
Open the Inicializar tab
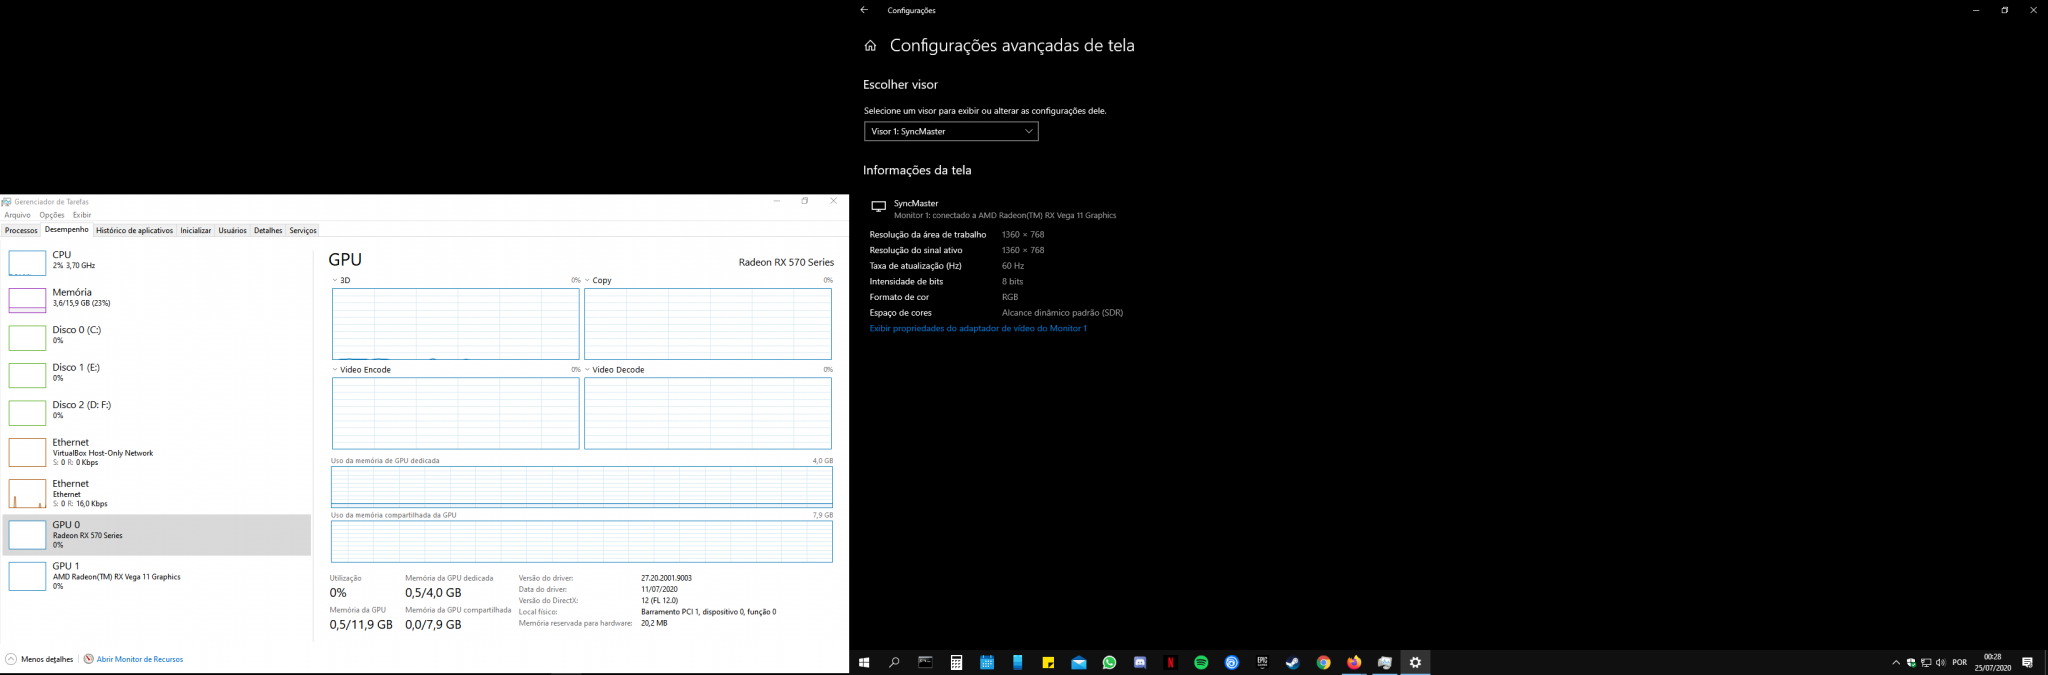(196, 230)
